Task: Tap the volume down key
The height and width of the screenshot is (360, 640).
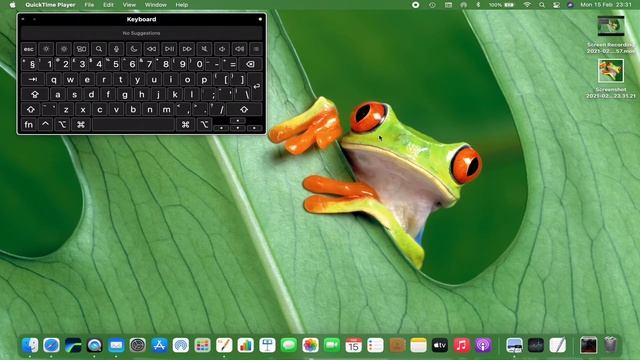Action: pos(222,49)
